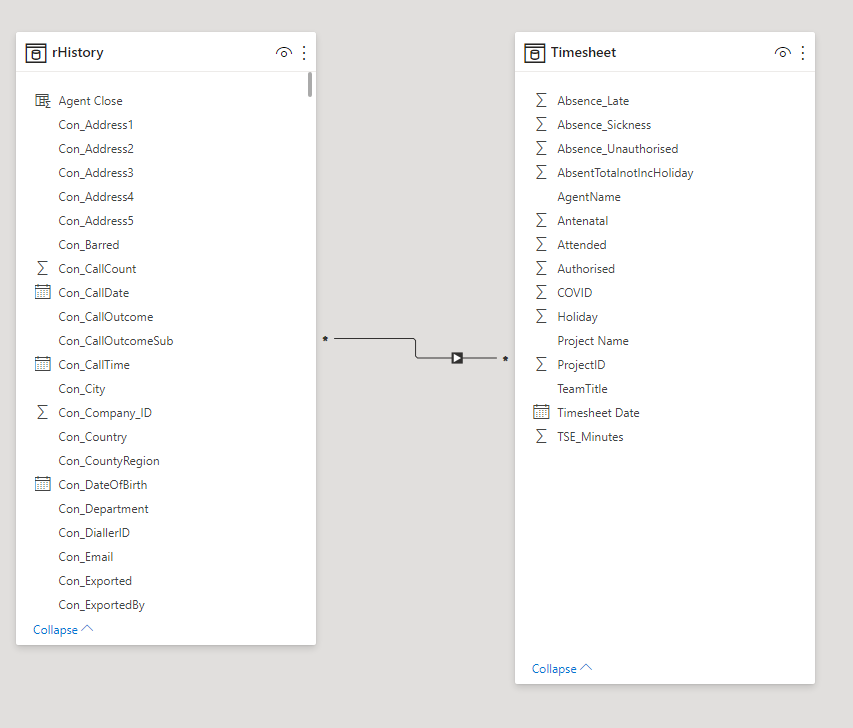Click the many-side asterisk near Timesheet
The height and width of the screenshot is (728, 853).
tap(505, 359)
